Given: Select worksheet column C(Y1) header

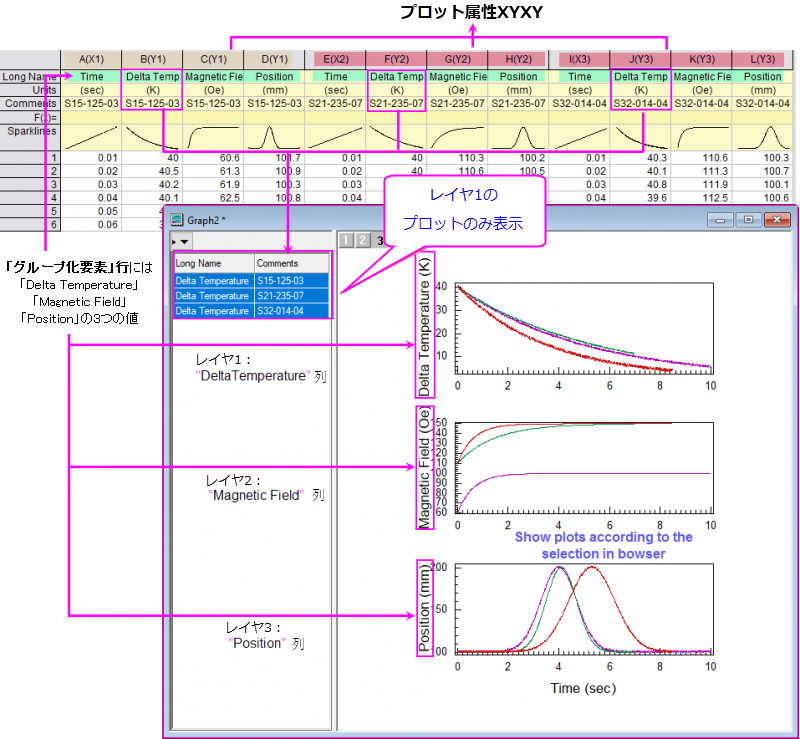Looking at the screenshot, I should pos(213,59).
